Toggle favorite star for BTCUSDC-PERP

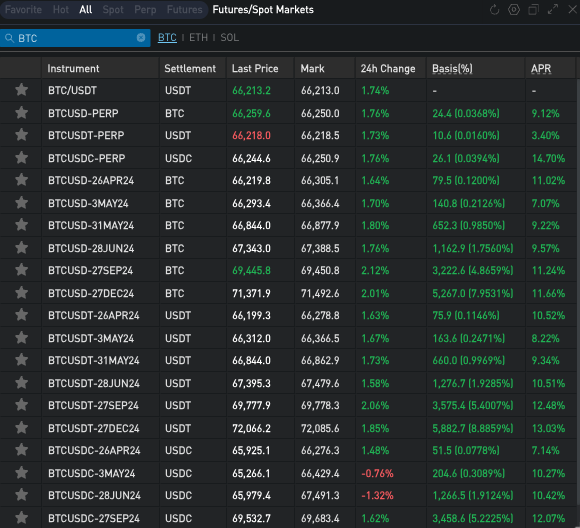pos(21,158)
